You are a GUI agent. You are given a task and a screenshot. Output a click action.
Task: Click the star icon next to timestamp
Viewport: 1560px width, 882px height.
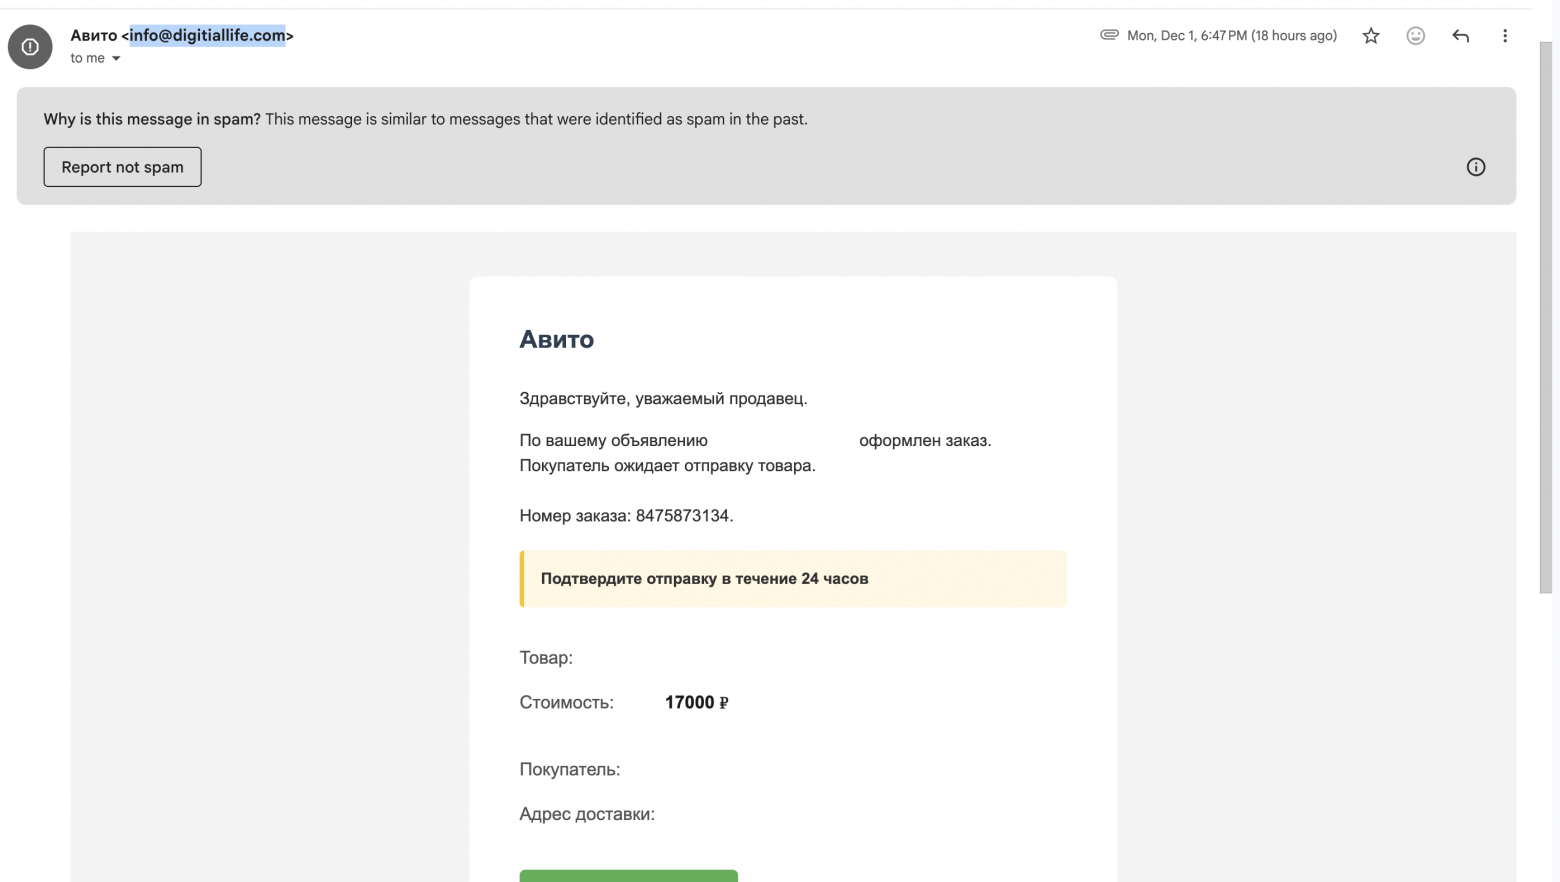coord(1370,35)
